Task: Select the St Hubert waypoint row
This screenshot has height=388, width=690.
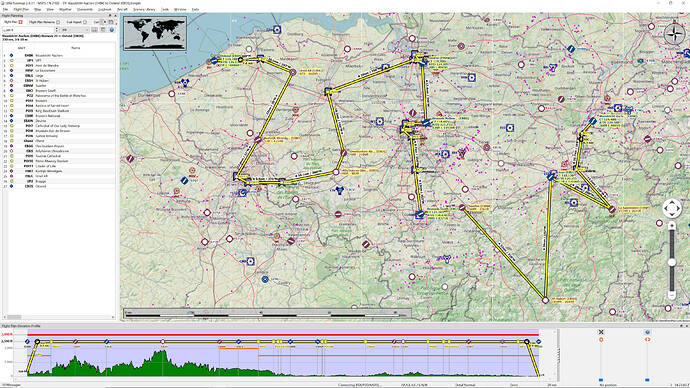Action: tap(59, 81)
